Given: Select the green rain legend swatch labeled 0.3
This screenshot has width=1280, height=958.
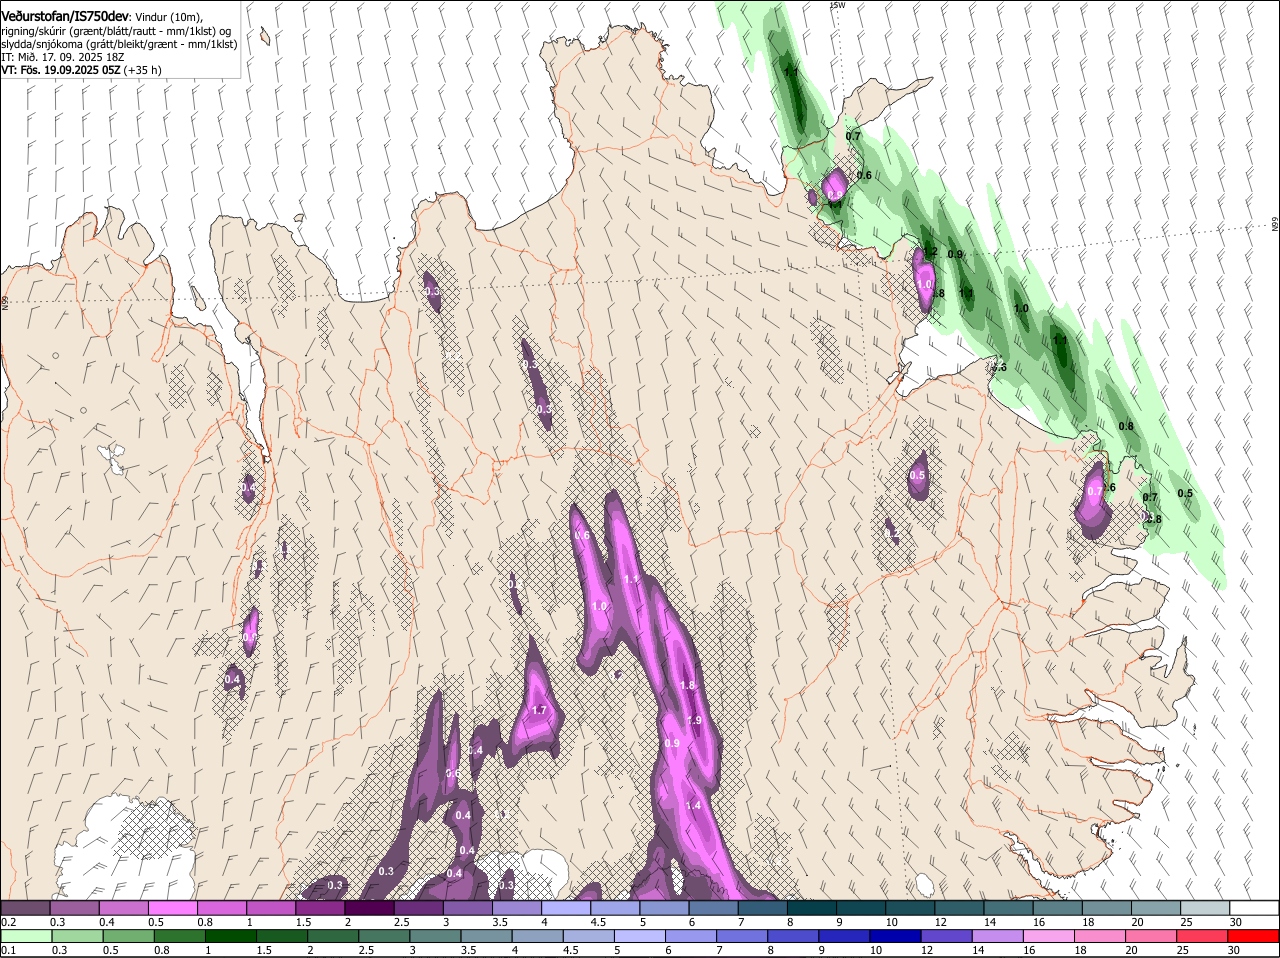Looking at the screenshot, I should click(x=75, y=937).
